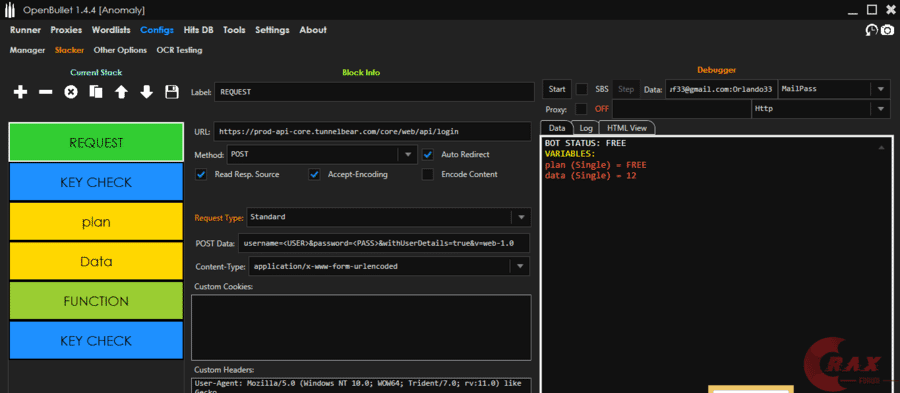
Task: Open the Method POST dropdown
Action: tap(408, 154)
